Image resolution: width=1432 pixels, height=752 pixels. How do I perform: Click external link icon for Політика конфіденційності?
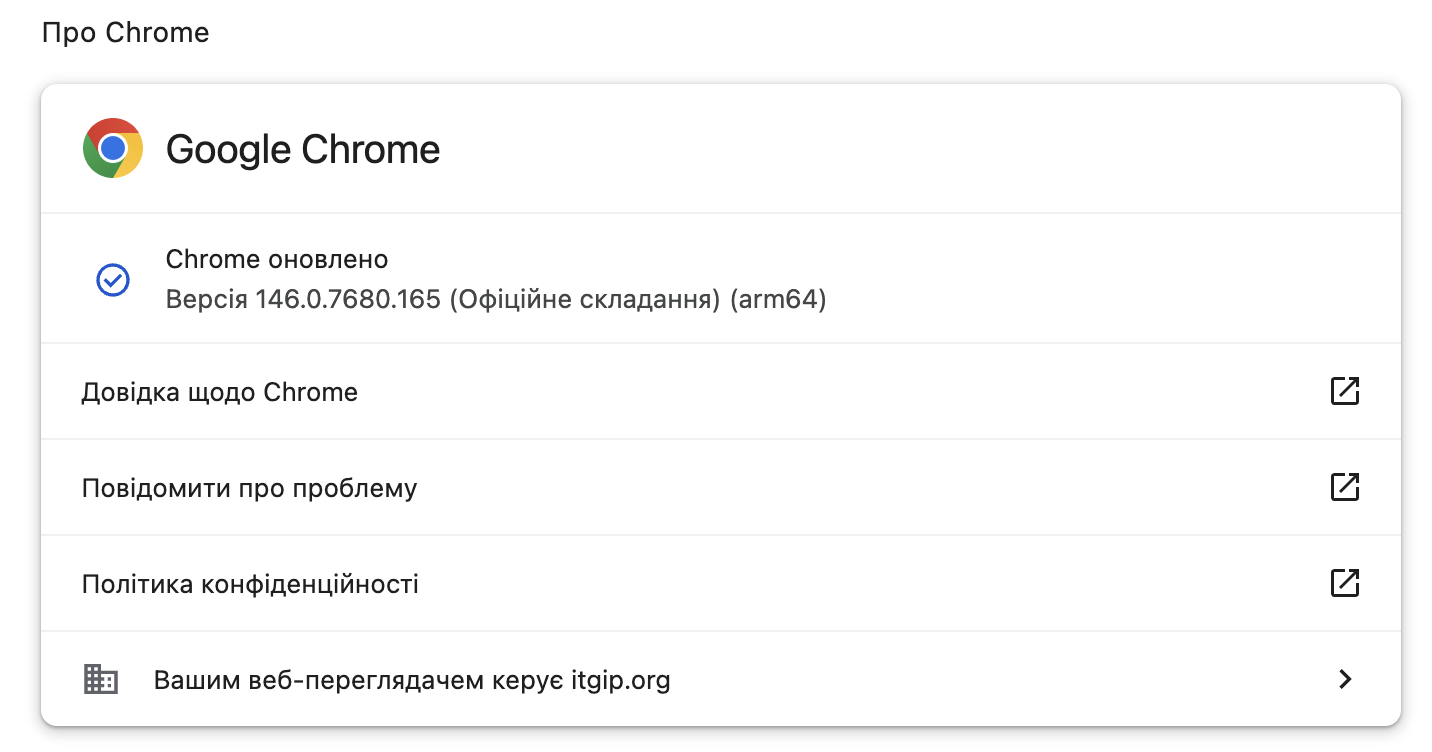click(1345, 583)
